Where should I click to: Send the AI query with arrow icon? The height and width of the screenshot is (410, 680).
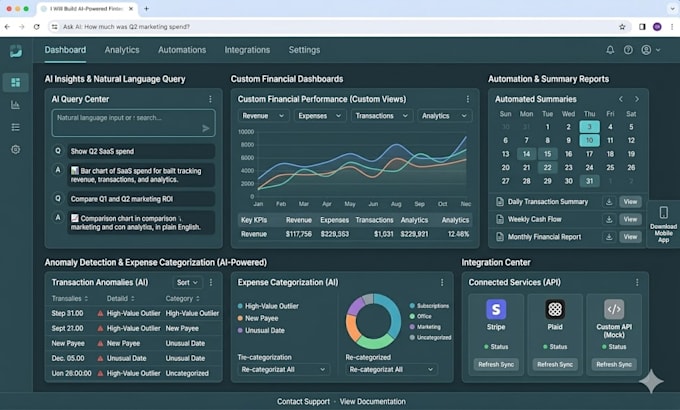(x=206, y=128)
